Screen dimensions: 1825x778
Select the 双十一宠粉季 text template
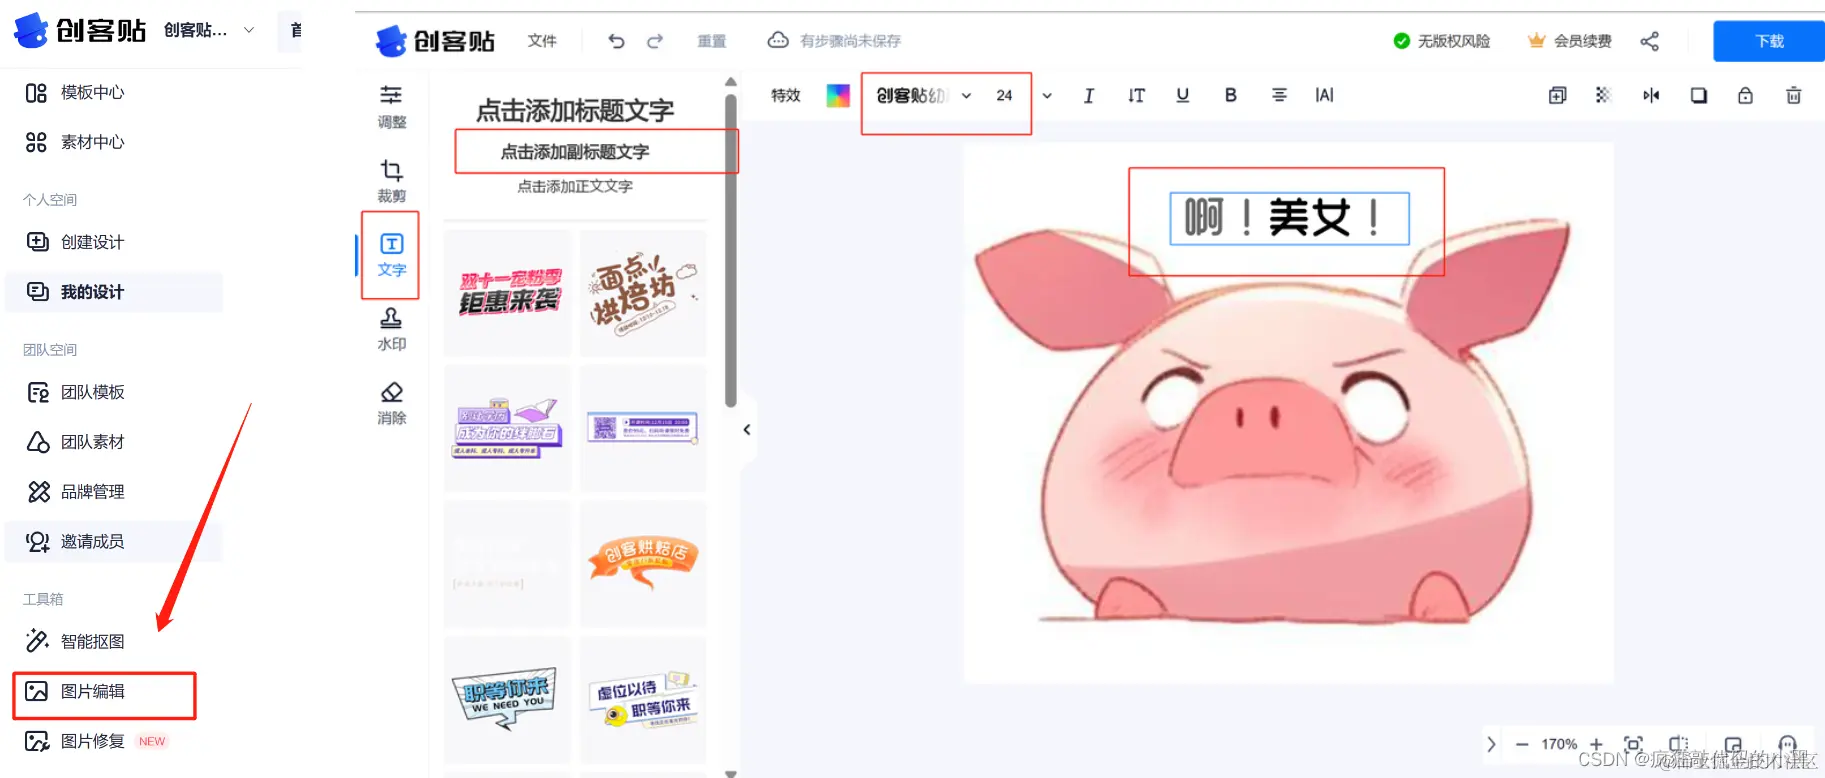tap(508, 292)
